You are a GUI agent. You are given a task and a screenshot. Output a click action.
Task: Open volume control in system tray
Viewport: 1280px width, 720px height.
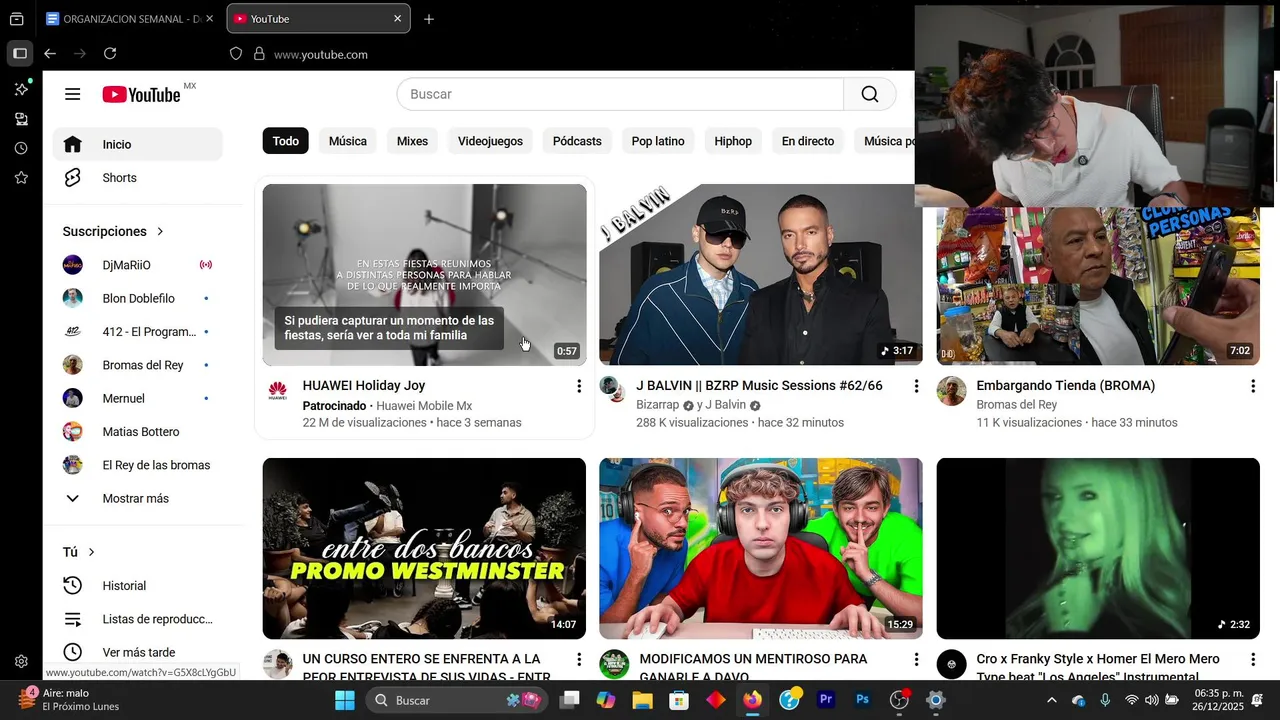click(1152, 700)
